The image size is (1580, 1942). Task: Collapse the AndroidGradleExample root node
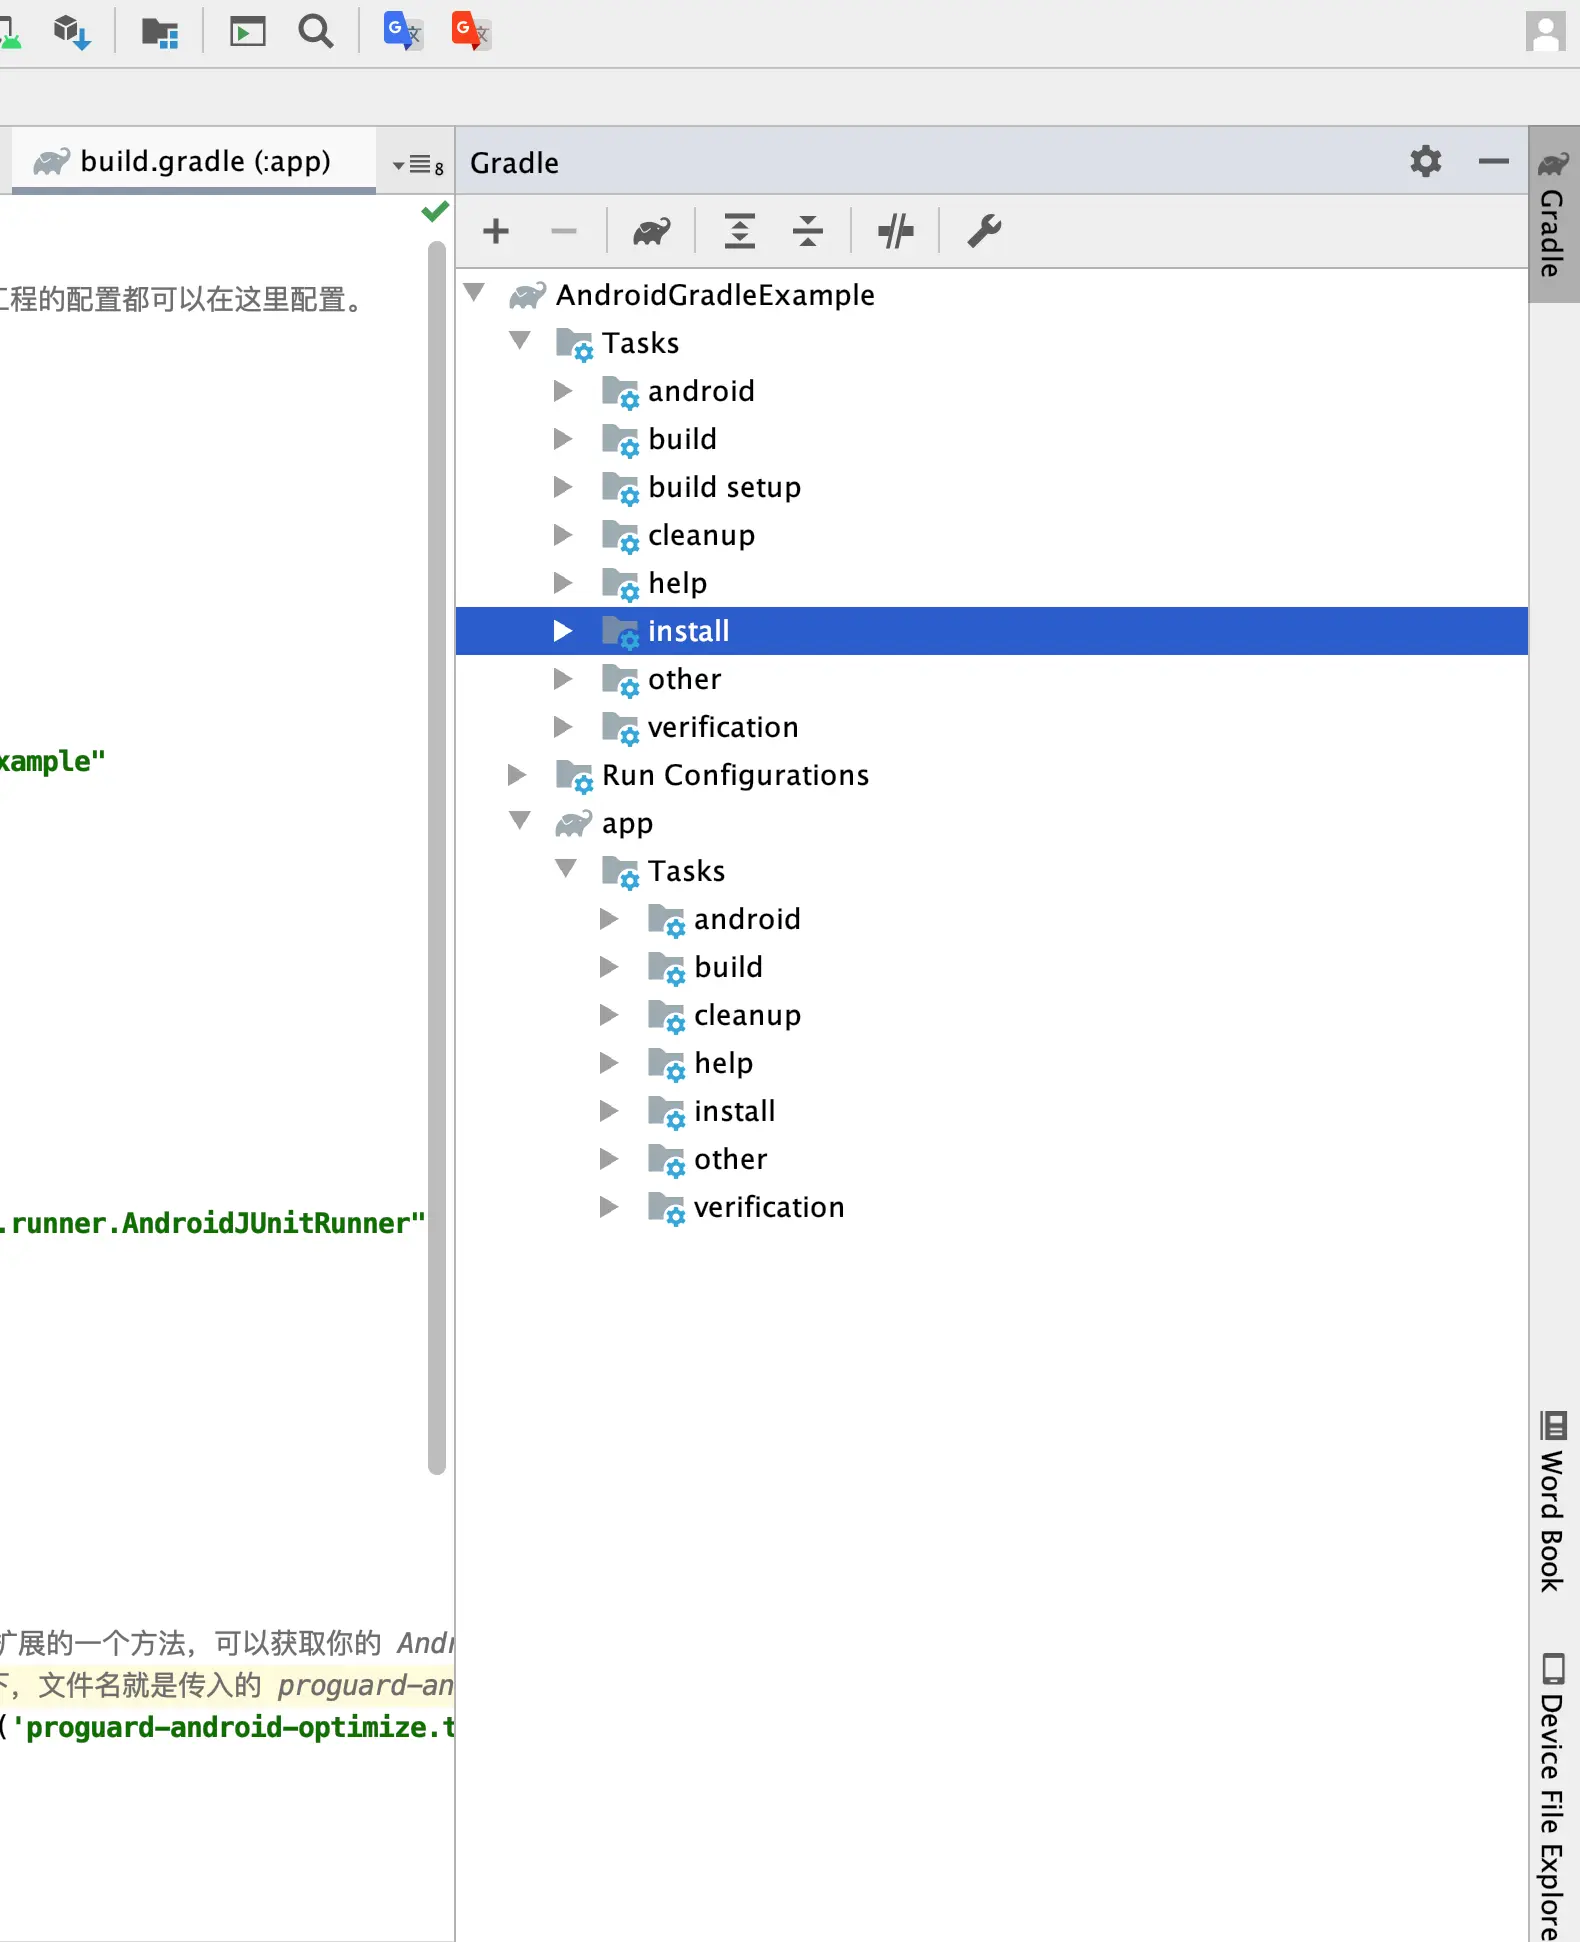coord(476,293)
